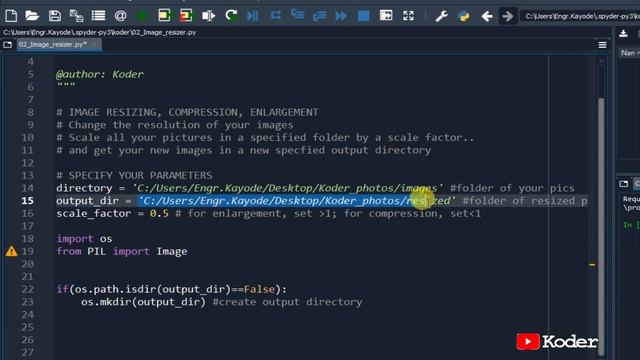Viewport: 640px width, 360px height.
Task: Run selection or current line
Action: 208,16
